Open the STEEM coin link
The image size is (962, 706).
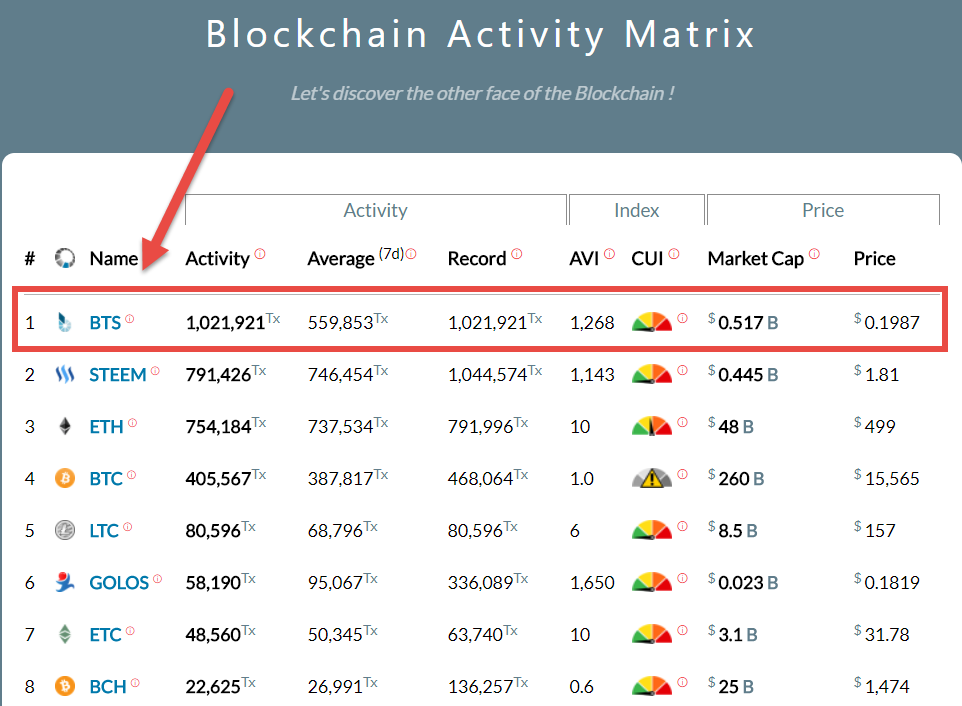pyautogui.click(x=118, y=375)
